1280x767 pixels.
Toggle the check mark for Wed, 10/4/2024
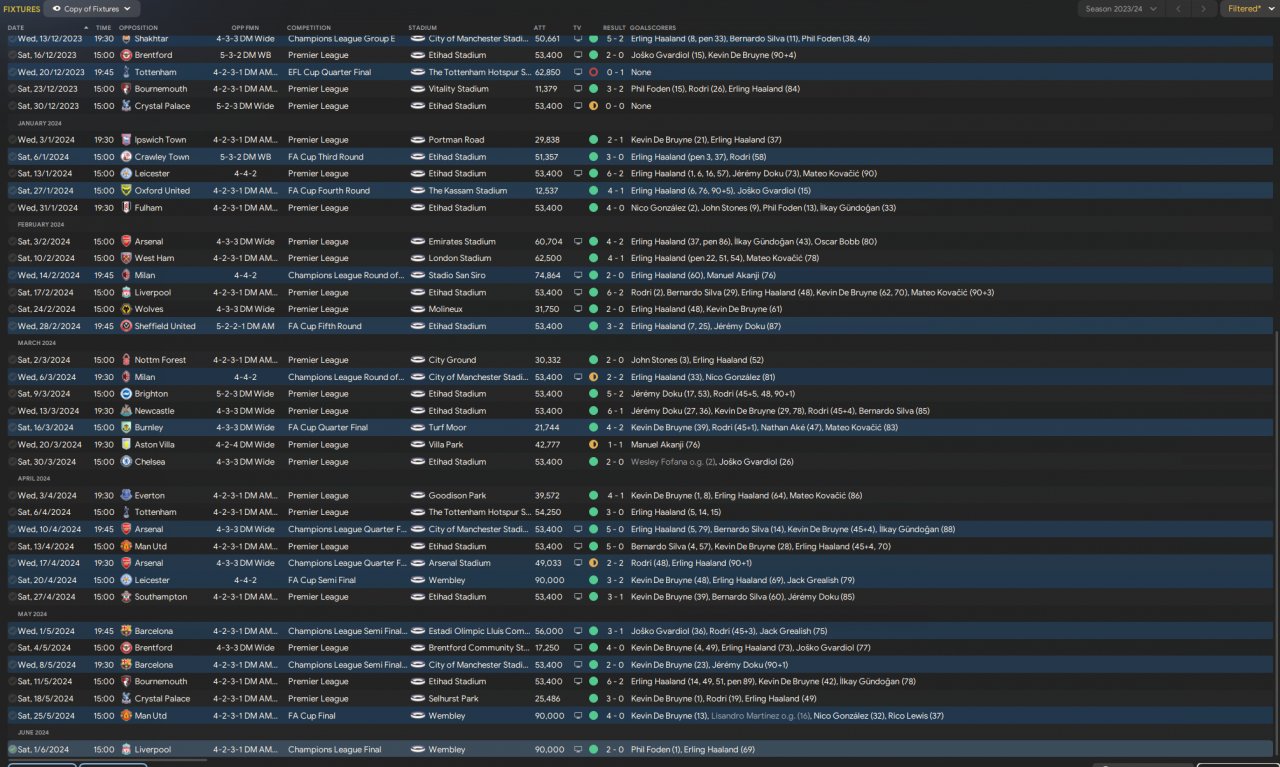(x=12, y=530)
